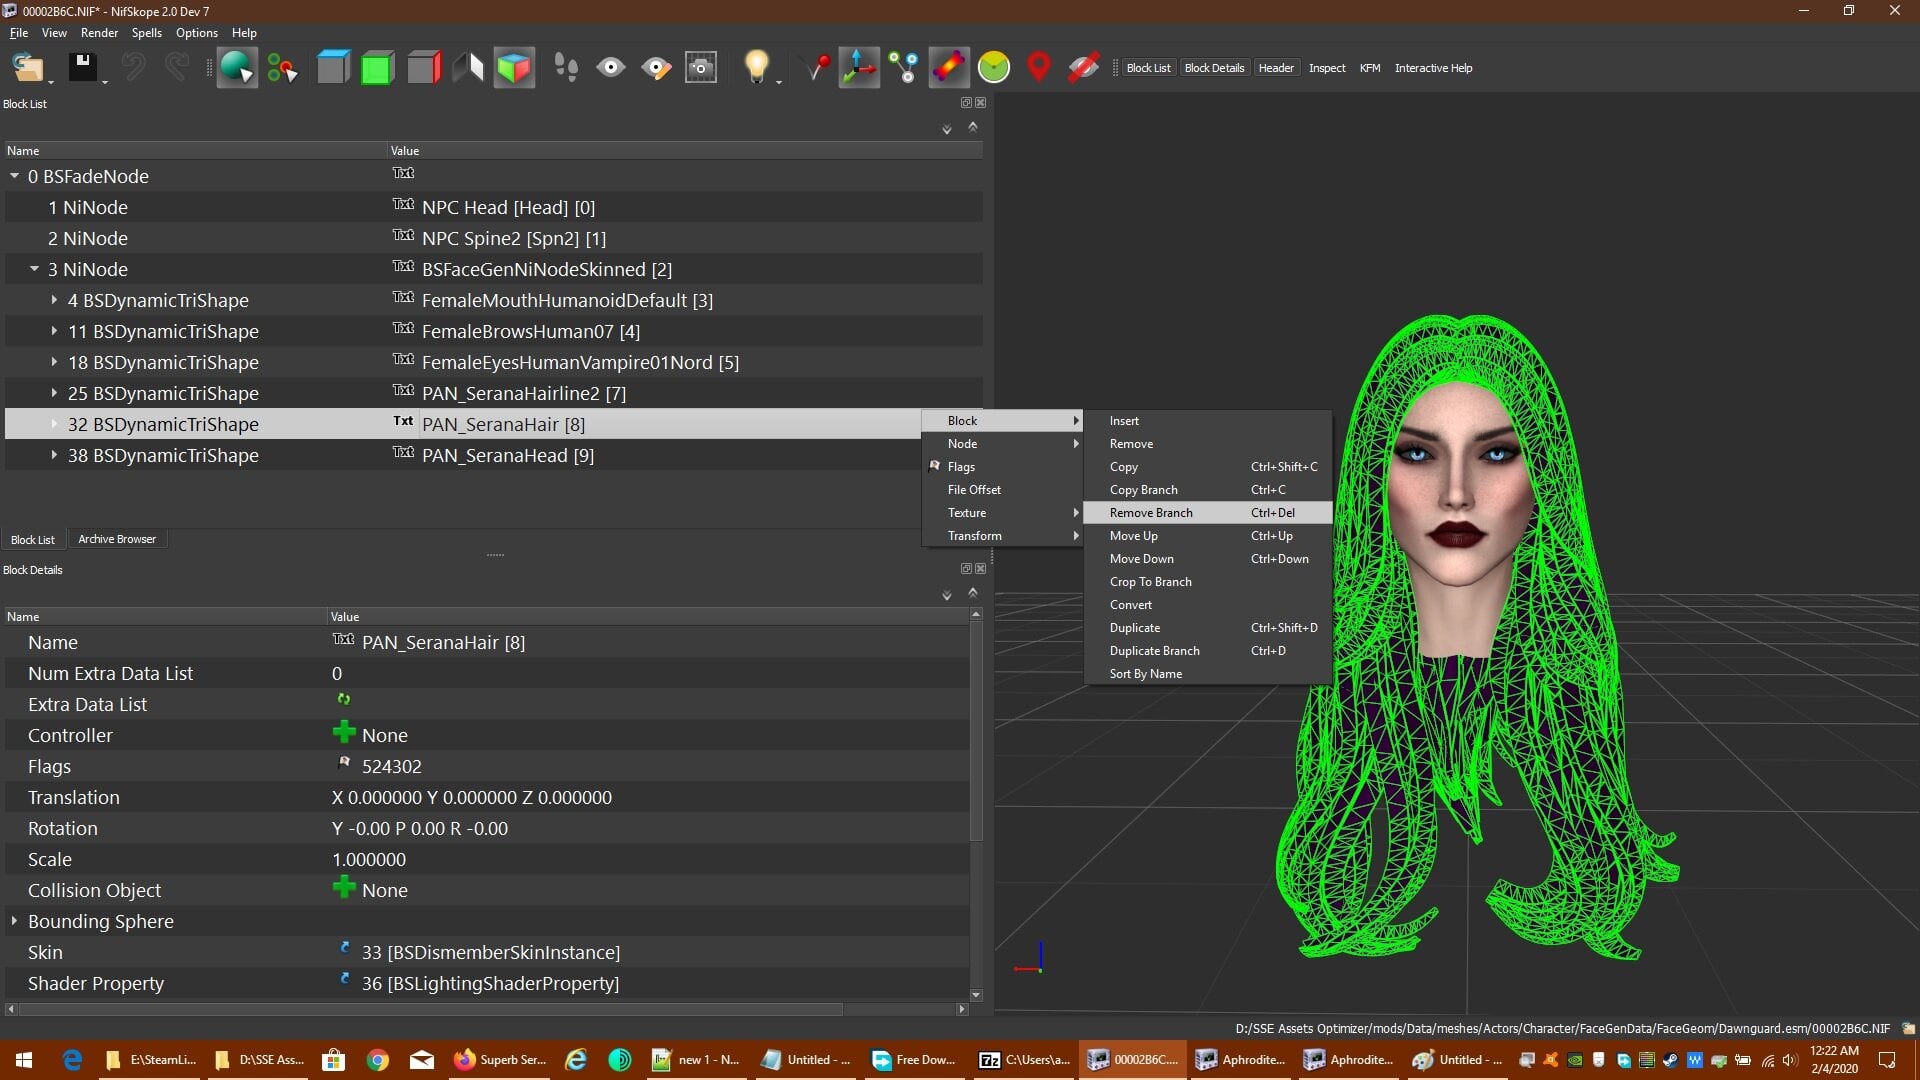
Task: Toggle the crossed-out eye hidden icon
Action: click(1083, 68)
